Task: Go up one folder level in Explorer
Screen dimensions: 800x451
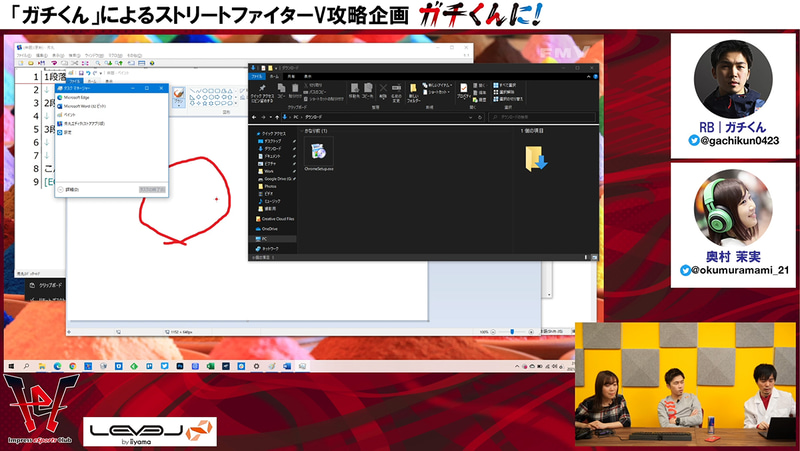Action: (277, 117)
